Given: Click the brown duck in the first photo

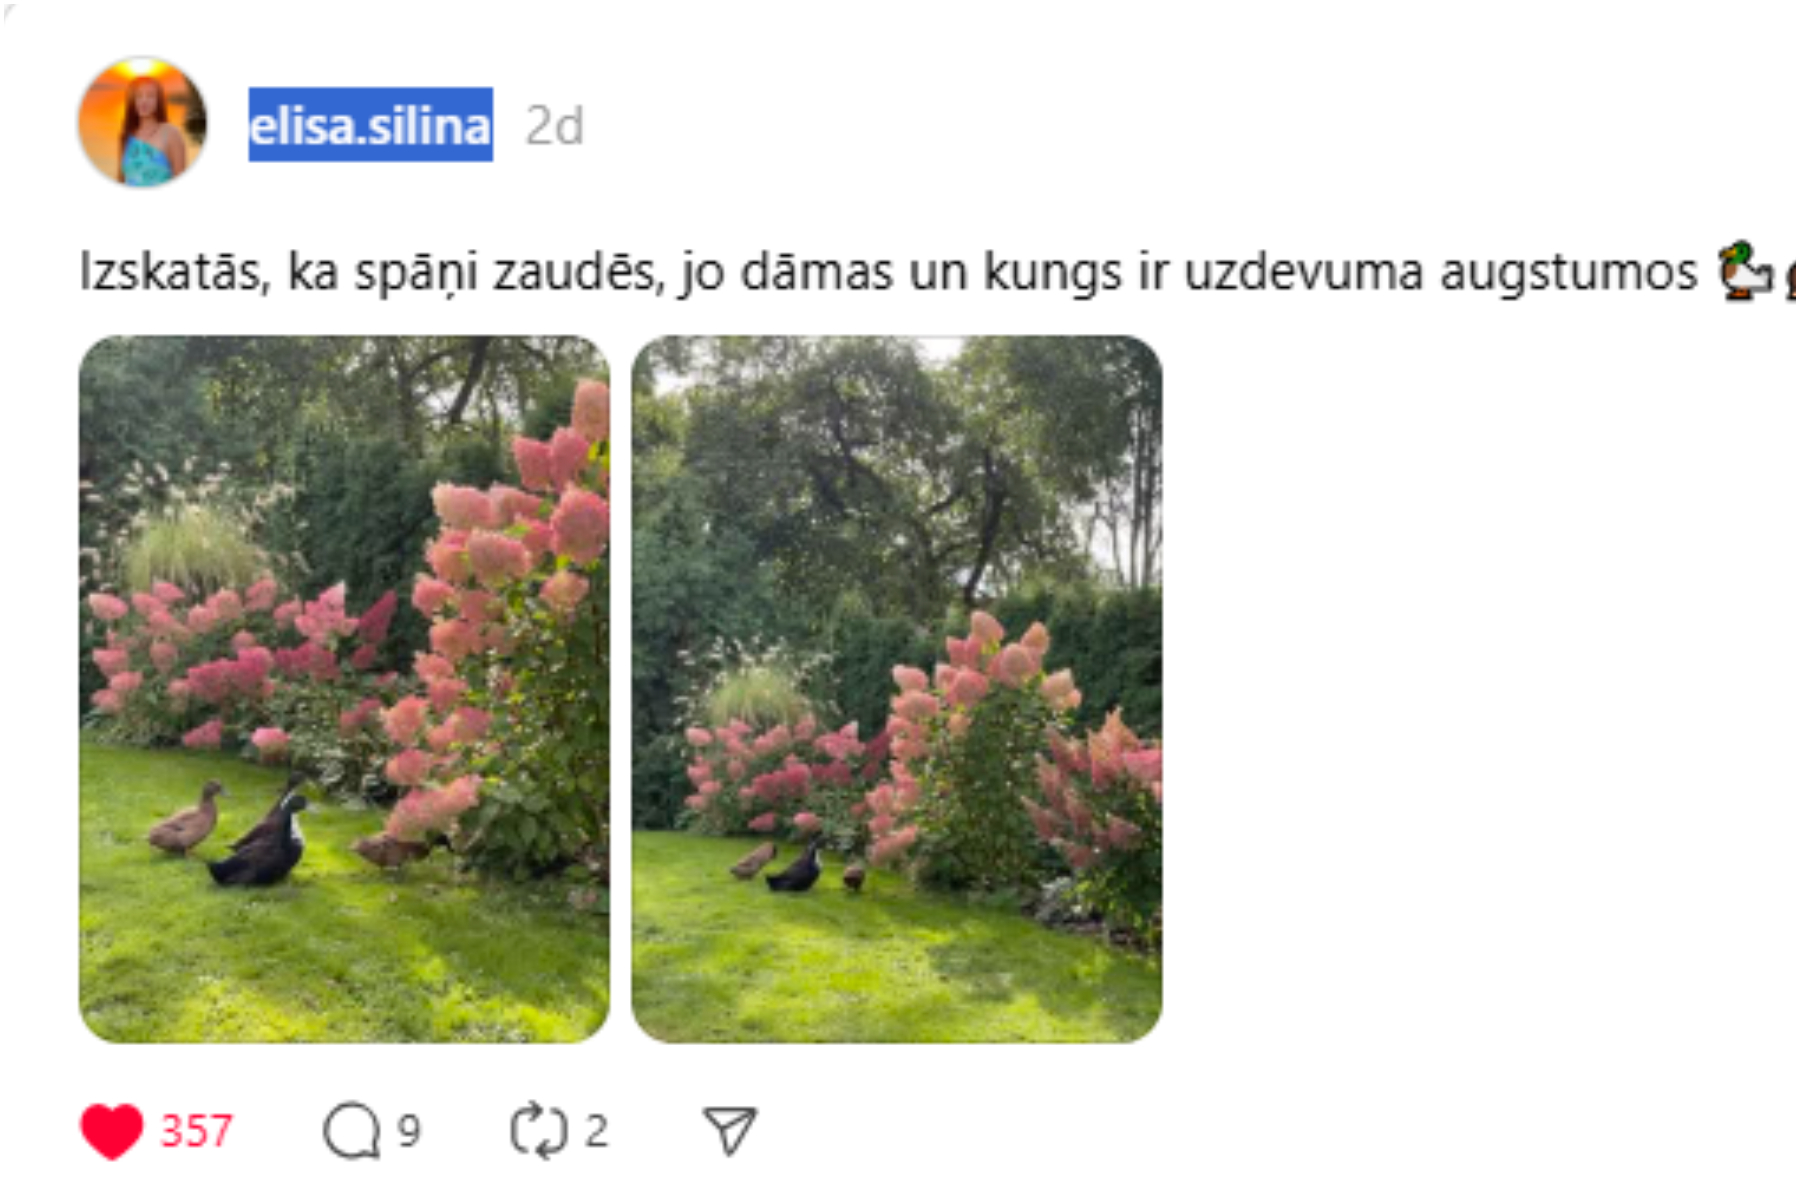Looking at the screenshot, I should coord(186,818).
